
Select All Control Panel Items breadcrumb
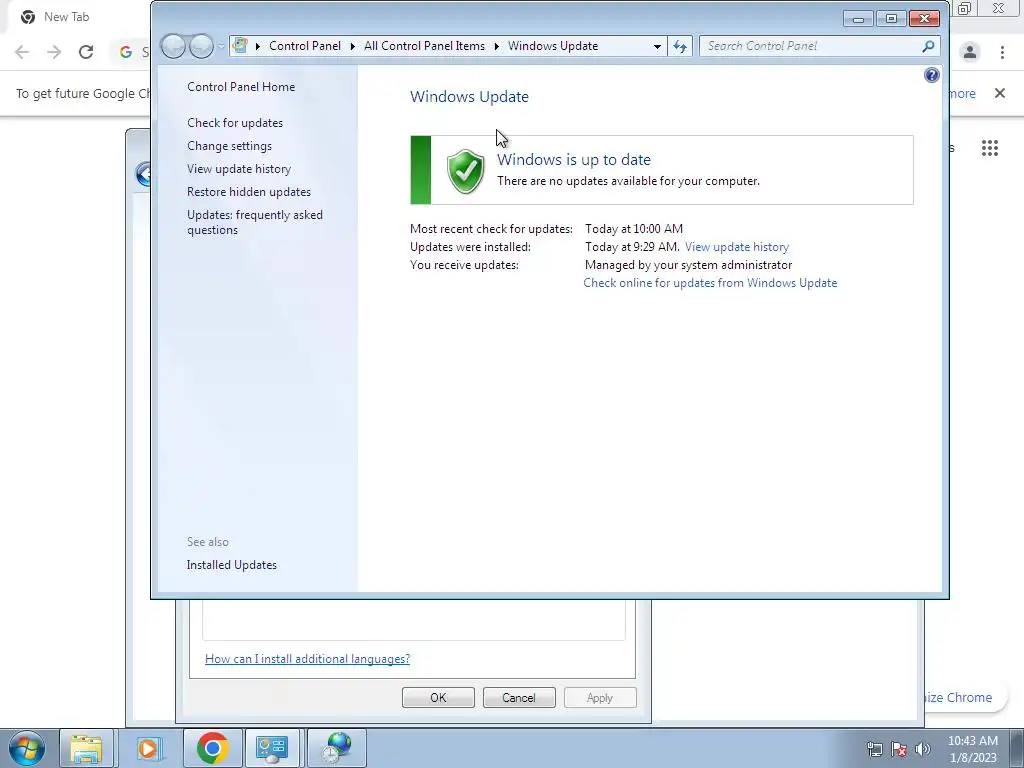(424, 46)
